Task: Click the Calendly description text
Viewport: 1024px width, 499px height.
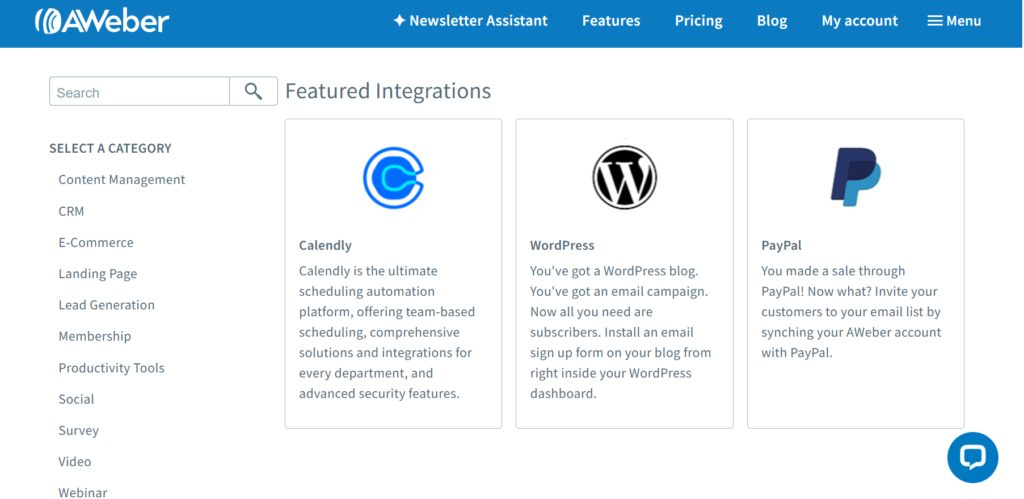Action: click(387, 332)
